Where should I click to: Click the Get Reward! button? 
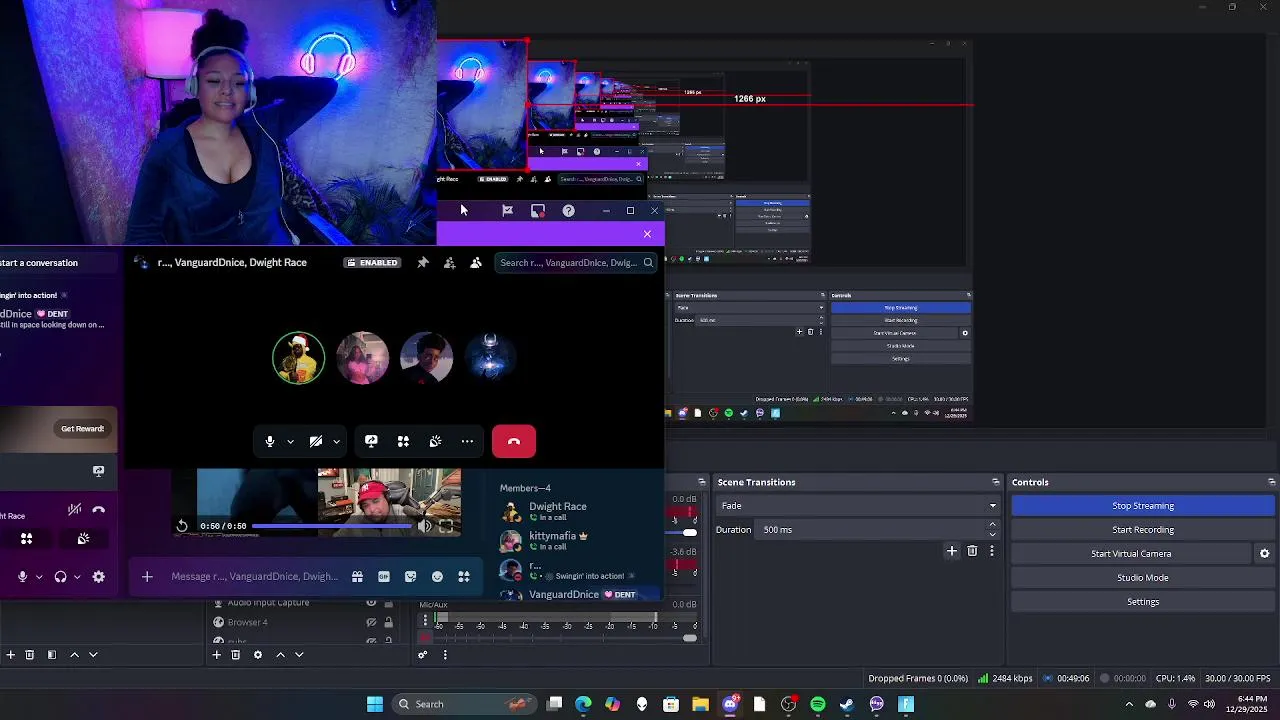pos(82,429)
